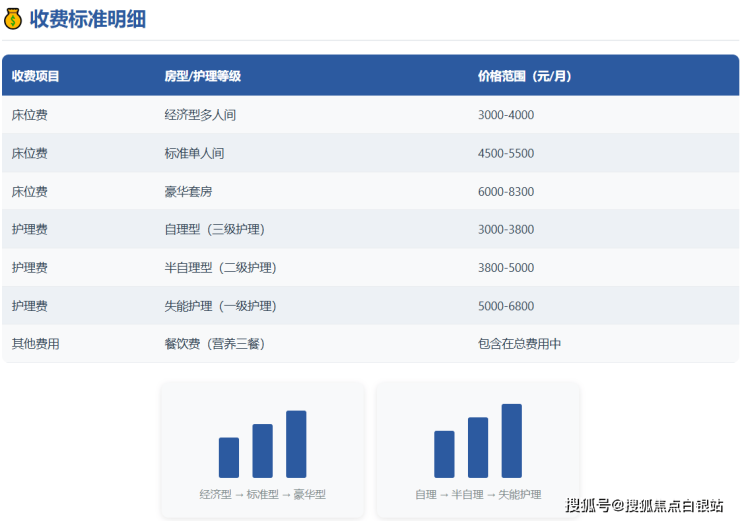Select the 标准单人间 room type cell
This screenshot has height=521, width=740.
point(194,154)
